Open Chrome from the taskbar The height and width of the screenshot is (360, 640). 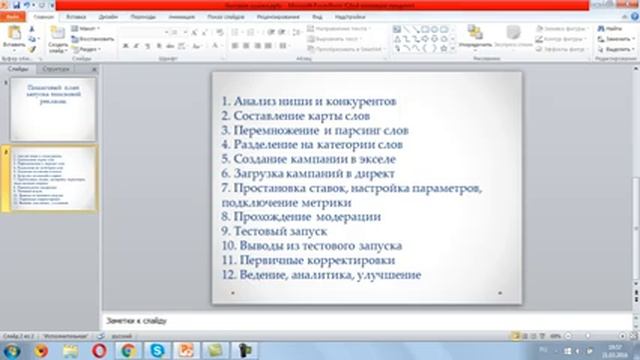(128, 351)
